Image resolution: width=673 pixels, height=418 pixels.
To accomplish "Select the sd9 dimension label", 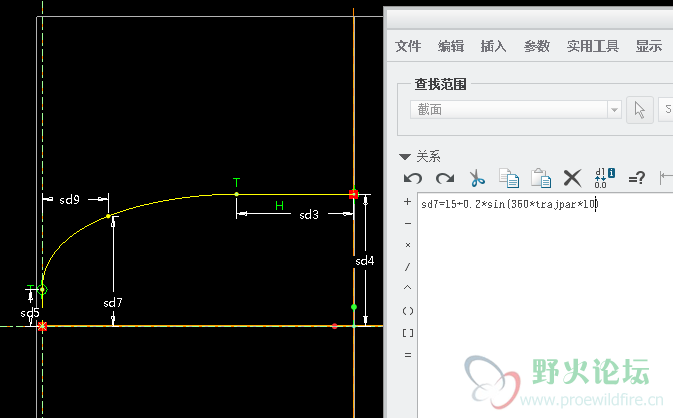I will pyautogui.click(x=70, y=200).
